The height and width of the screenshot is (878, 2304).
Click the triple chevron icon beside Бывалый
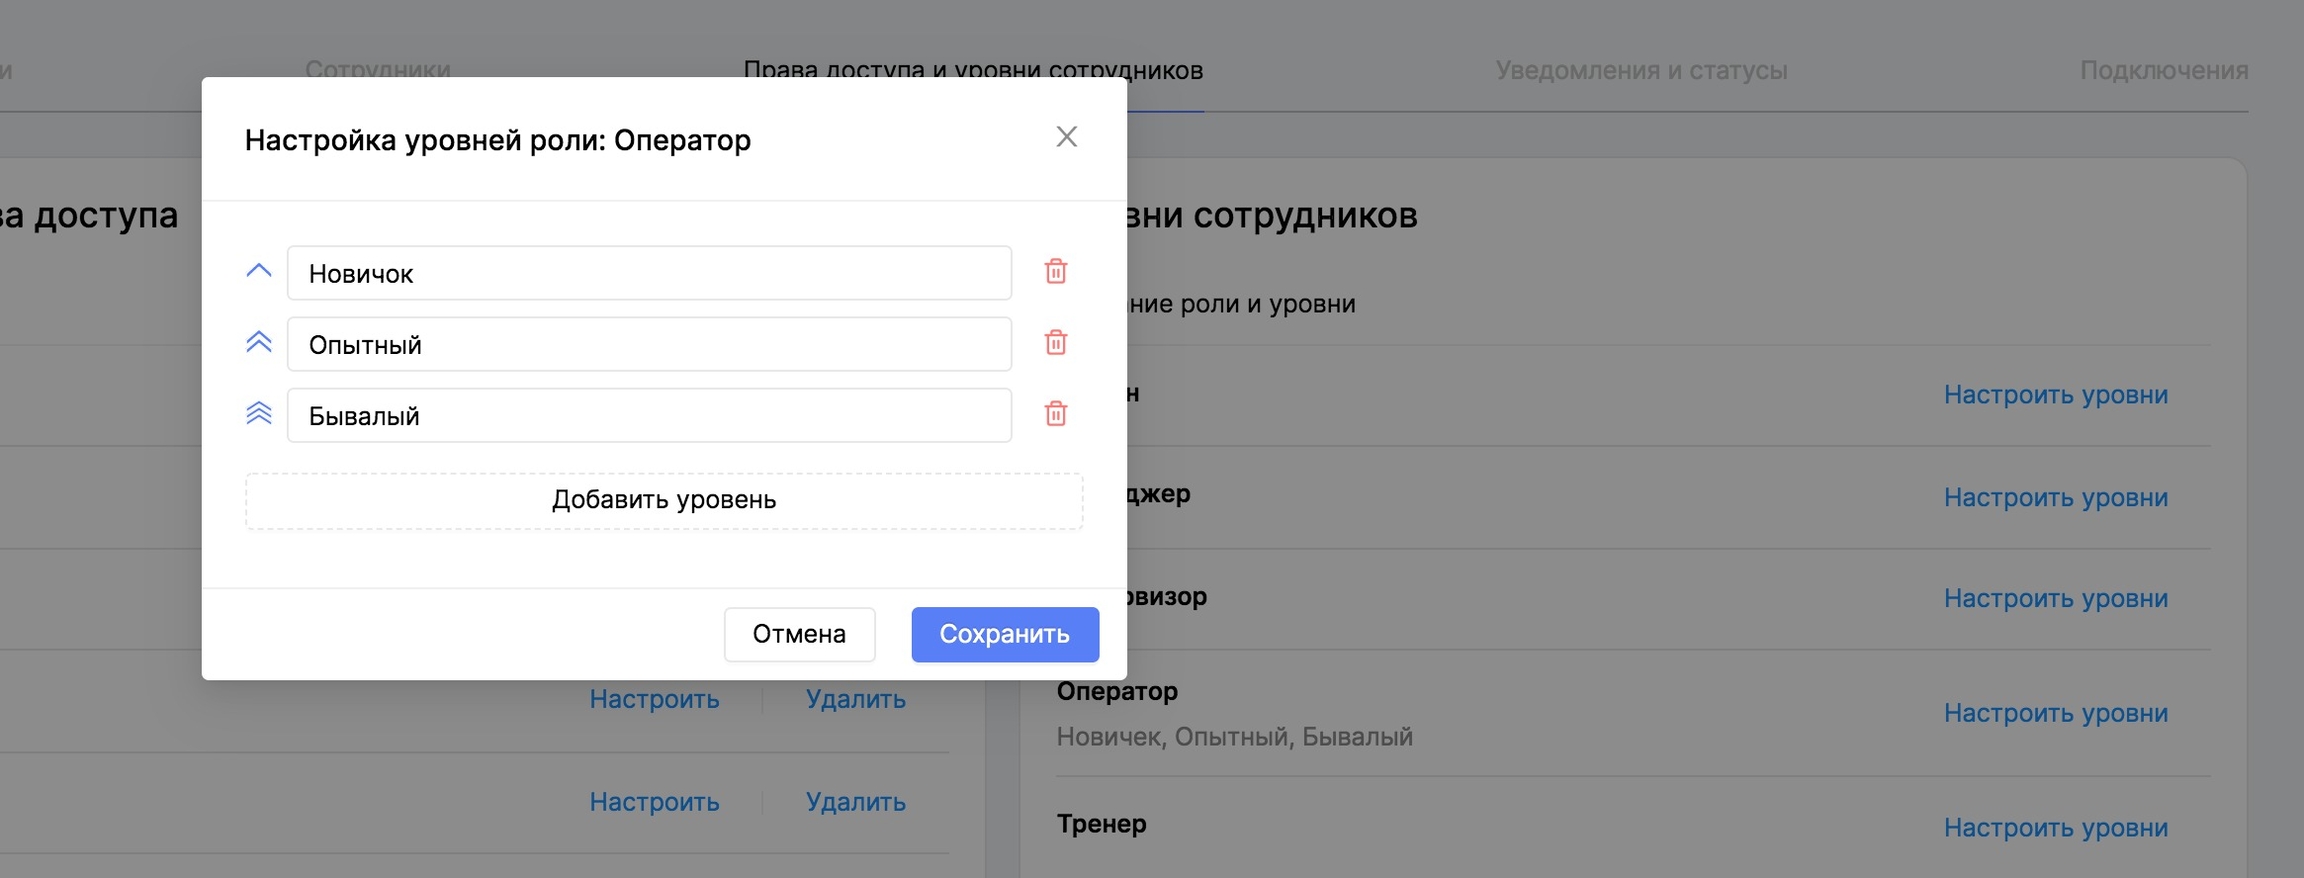[259, 414]
